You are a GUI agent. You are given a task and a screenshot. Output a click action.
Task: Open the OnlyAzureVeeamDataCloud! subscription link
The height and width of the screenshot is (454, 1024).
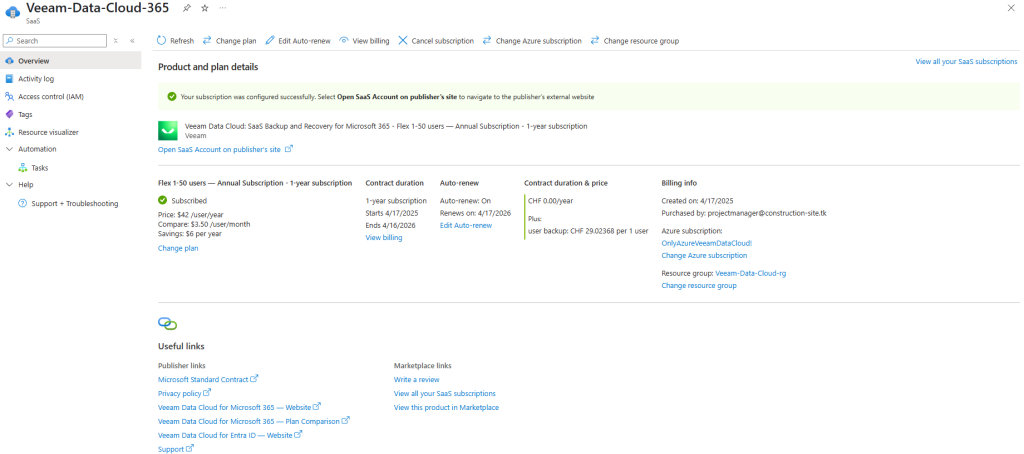(707, 243)
